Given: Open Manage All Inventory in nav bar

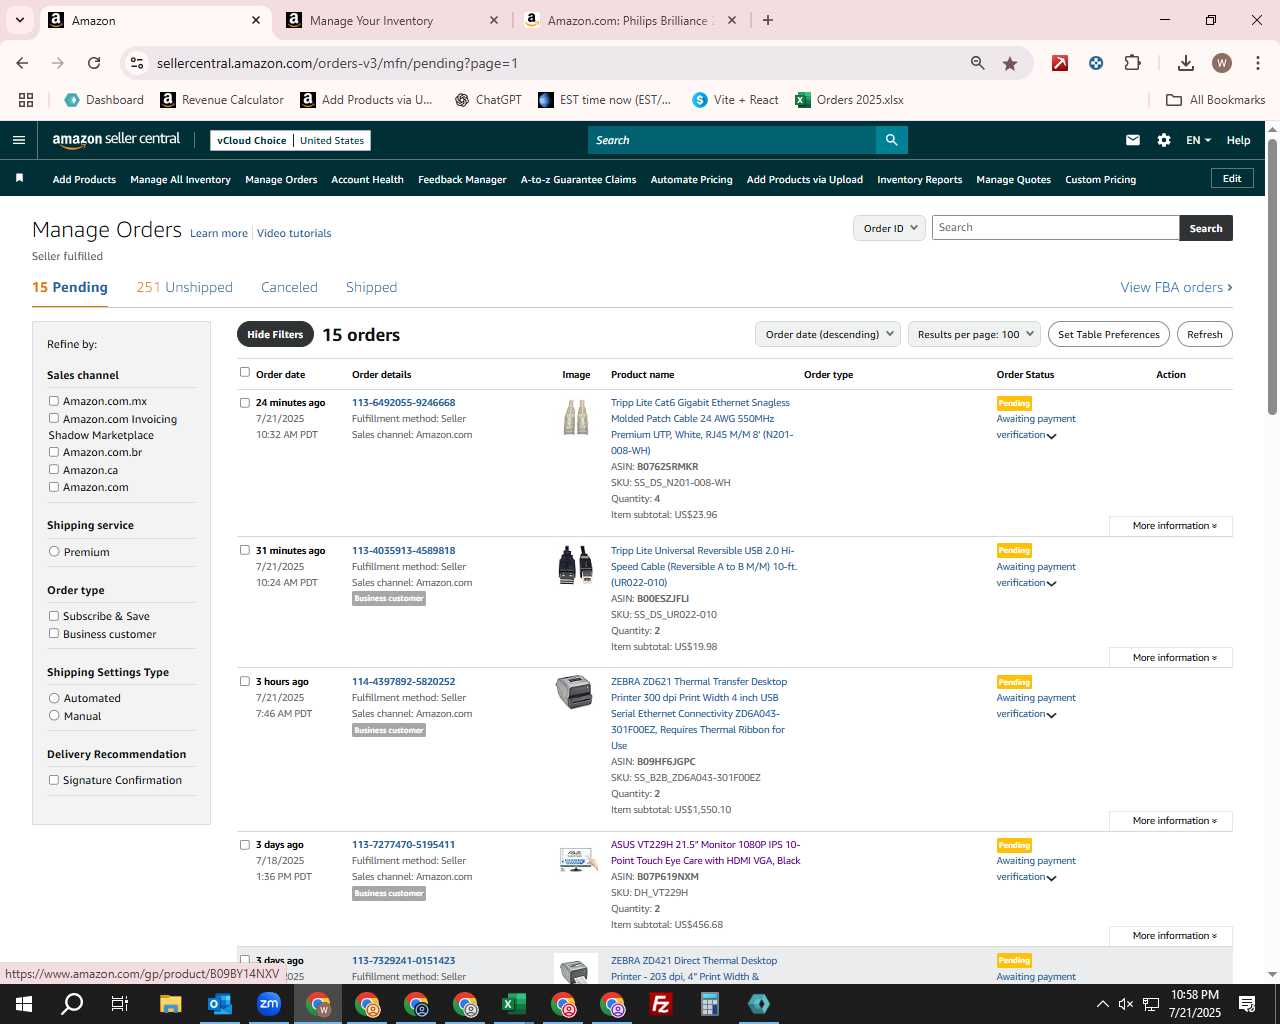Looking at the screenshot, I should (x=180, y=179).
